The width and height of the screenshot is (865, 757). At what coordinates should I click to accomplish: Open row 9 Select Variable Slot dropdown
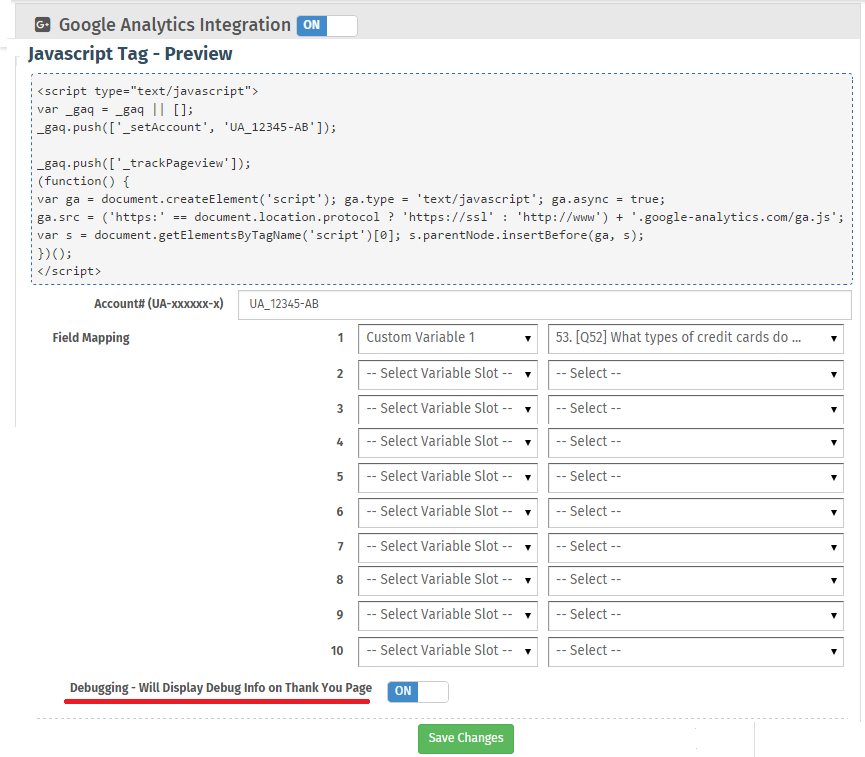(447, 616)
